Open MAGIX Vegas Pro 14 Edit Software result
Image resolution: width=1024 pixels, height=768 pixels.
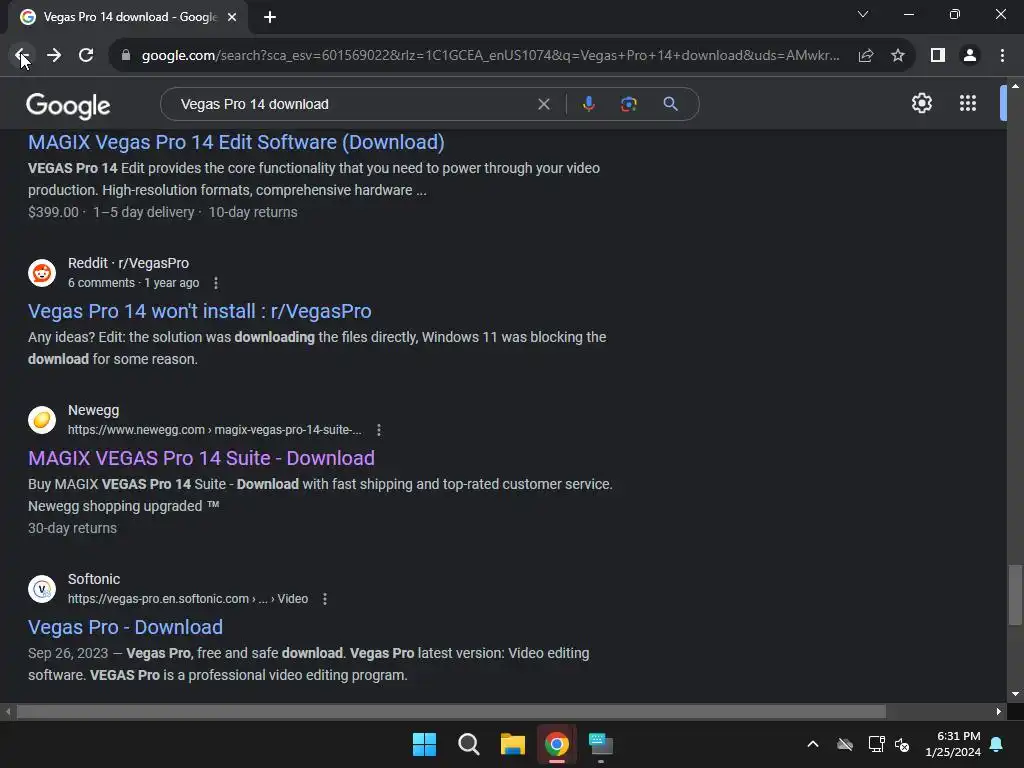point(236,142)
